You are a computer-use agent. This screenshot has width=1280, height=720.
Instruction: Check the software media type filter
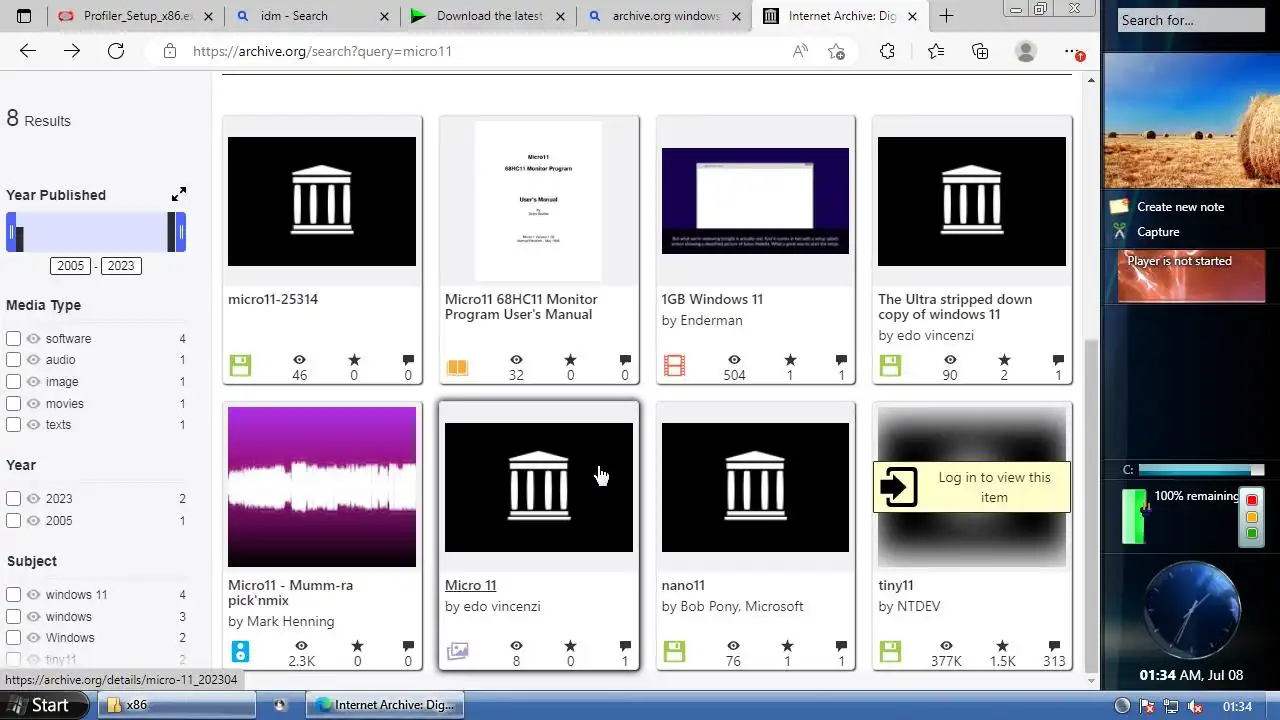(13, 338)
